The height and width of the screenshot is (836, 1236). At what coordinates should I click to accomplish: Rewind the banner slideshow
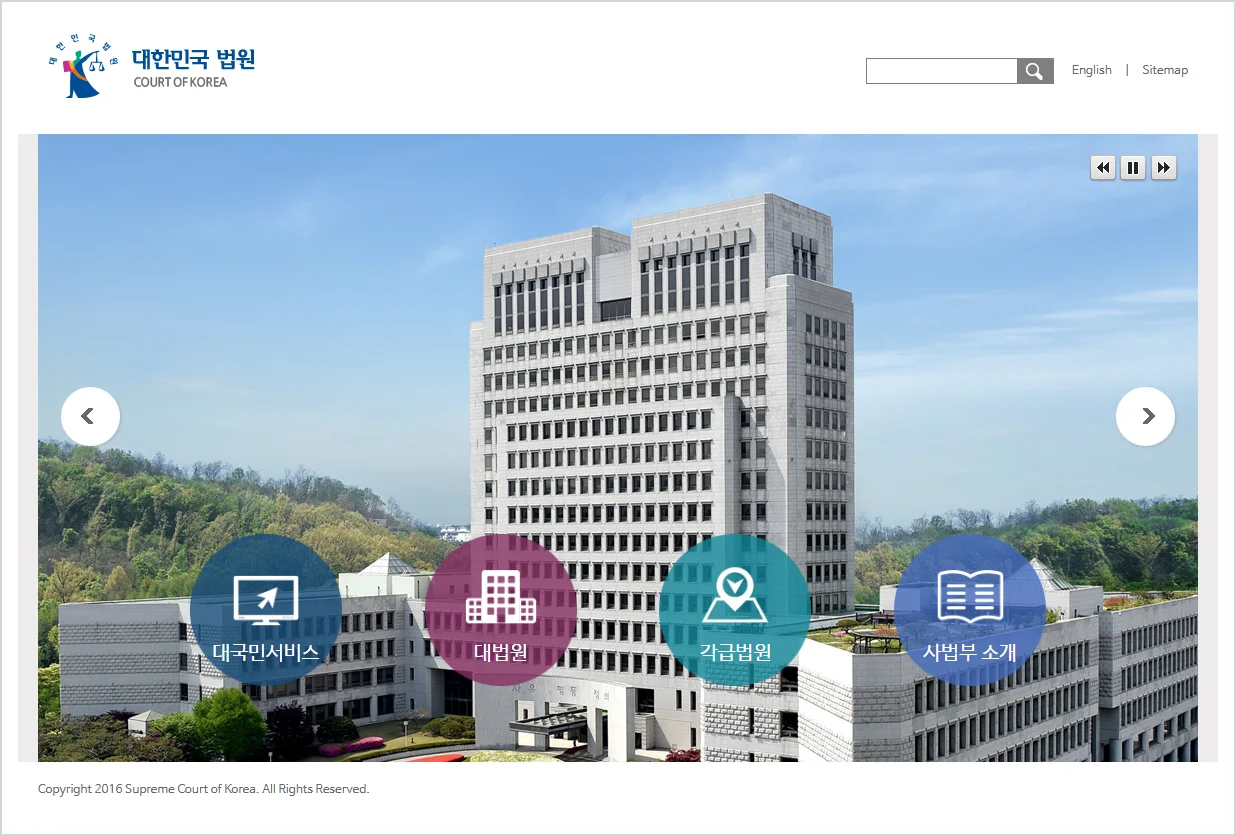[1103, 168]
